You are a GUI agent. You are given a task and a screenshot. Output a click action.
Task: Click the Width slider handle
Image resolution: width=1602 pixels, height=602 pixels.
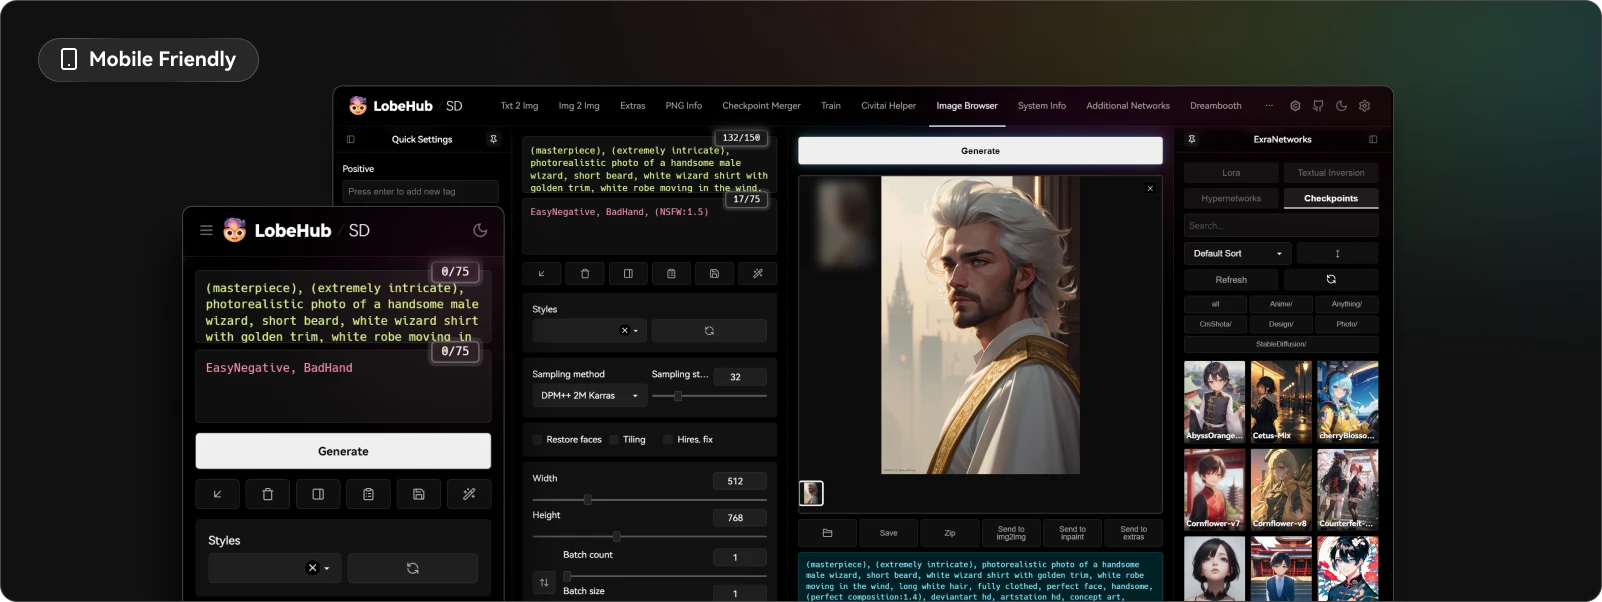click(x=588, y=499)
